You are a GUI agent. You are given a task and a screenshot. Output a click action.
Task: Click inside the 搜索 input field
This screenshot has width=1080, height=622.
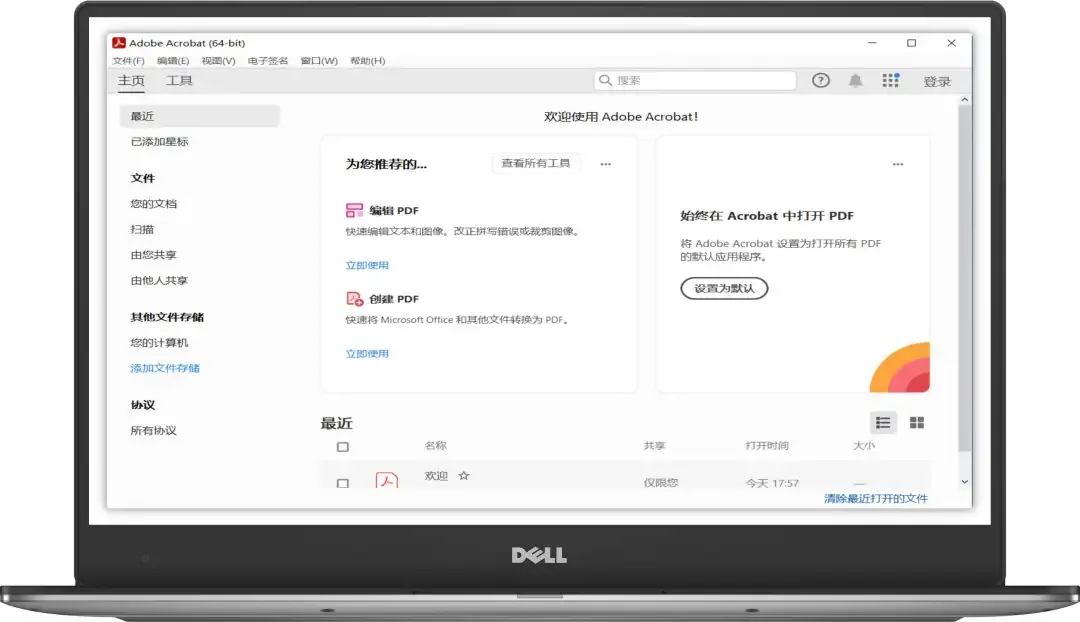(x=695, y=81)
